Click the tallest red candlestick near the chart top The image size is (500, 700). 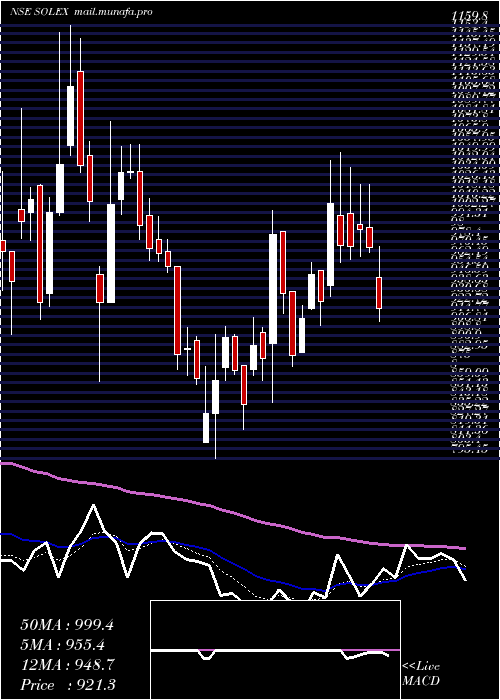pos(80,118)
